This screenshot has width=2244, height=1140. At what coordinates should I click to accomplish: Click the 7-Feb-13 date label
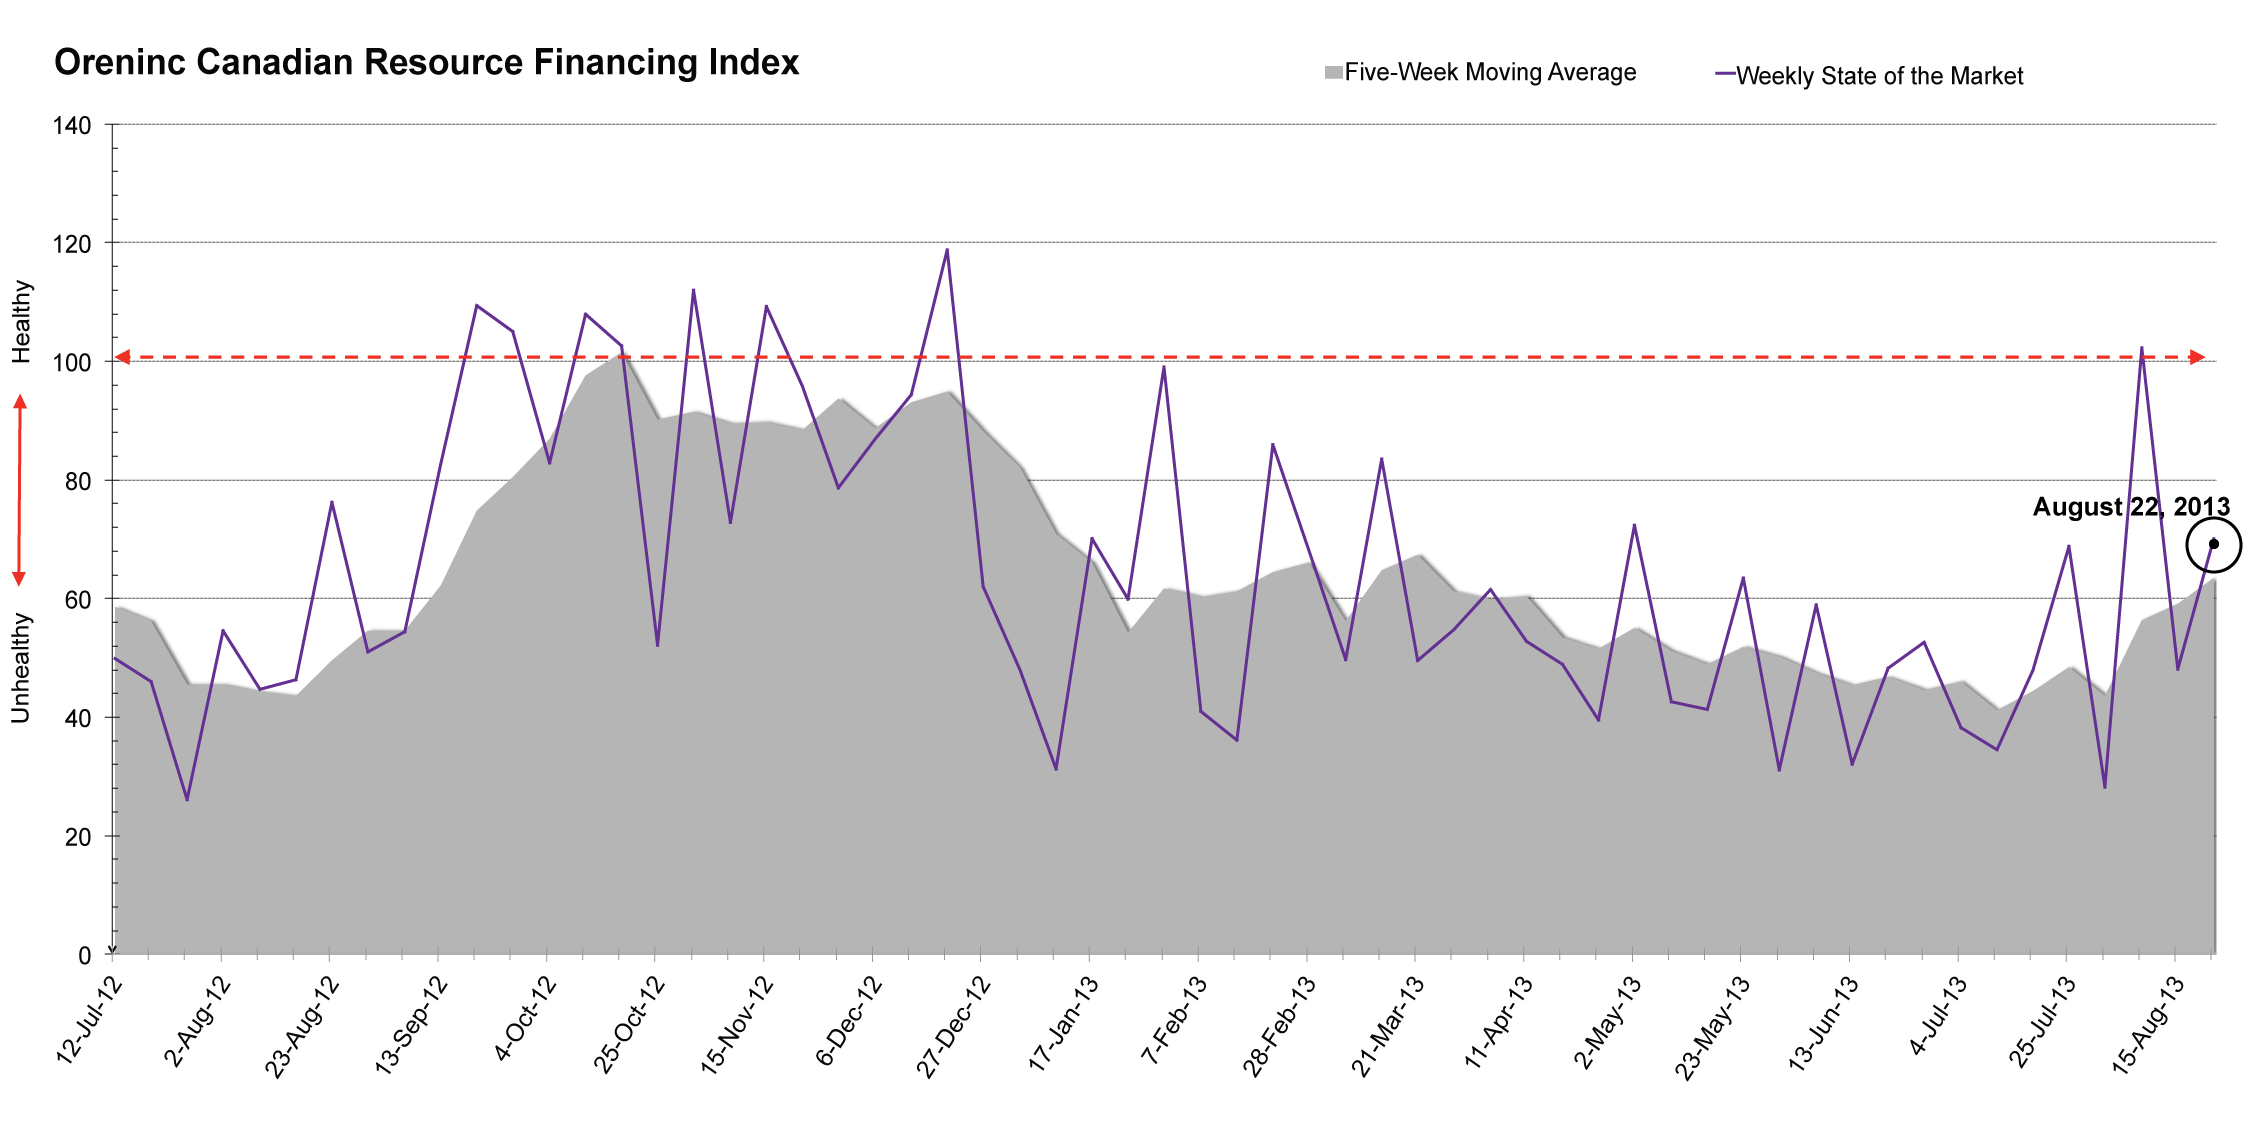point(1176,1020)
